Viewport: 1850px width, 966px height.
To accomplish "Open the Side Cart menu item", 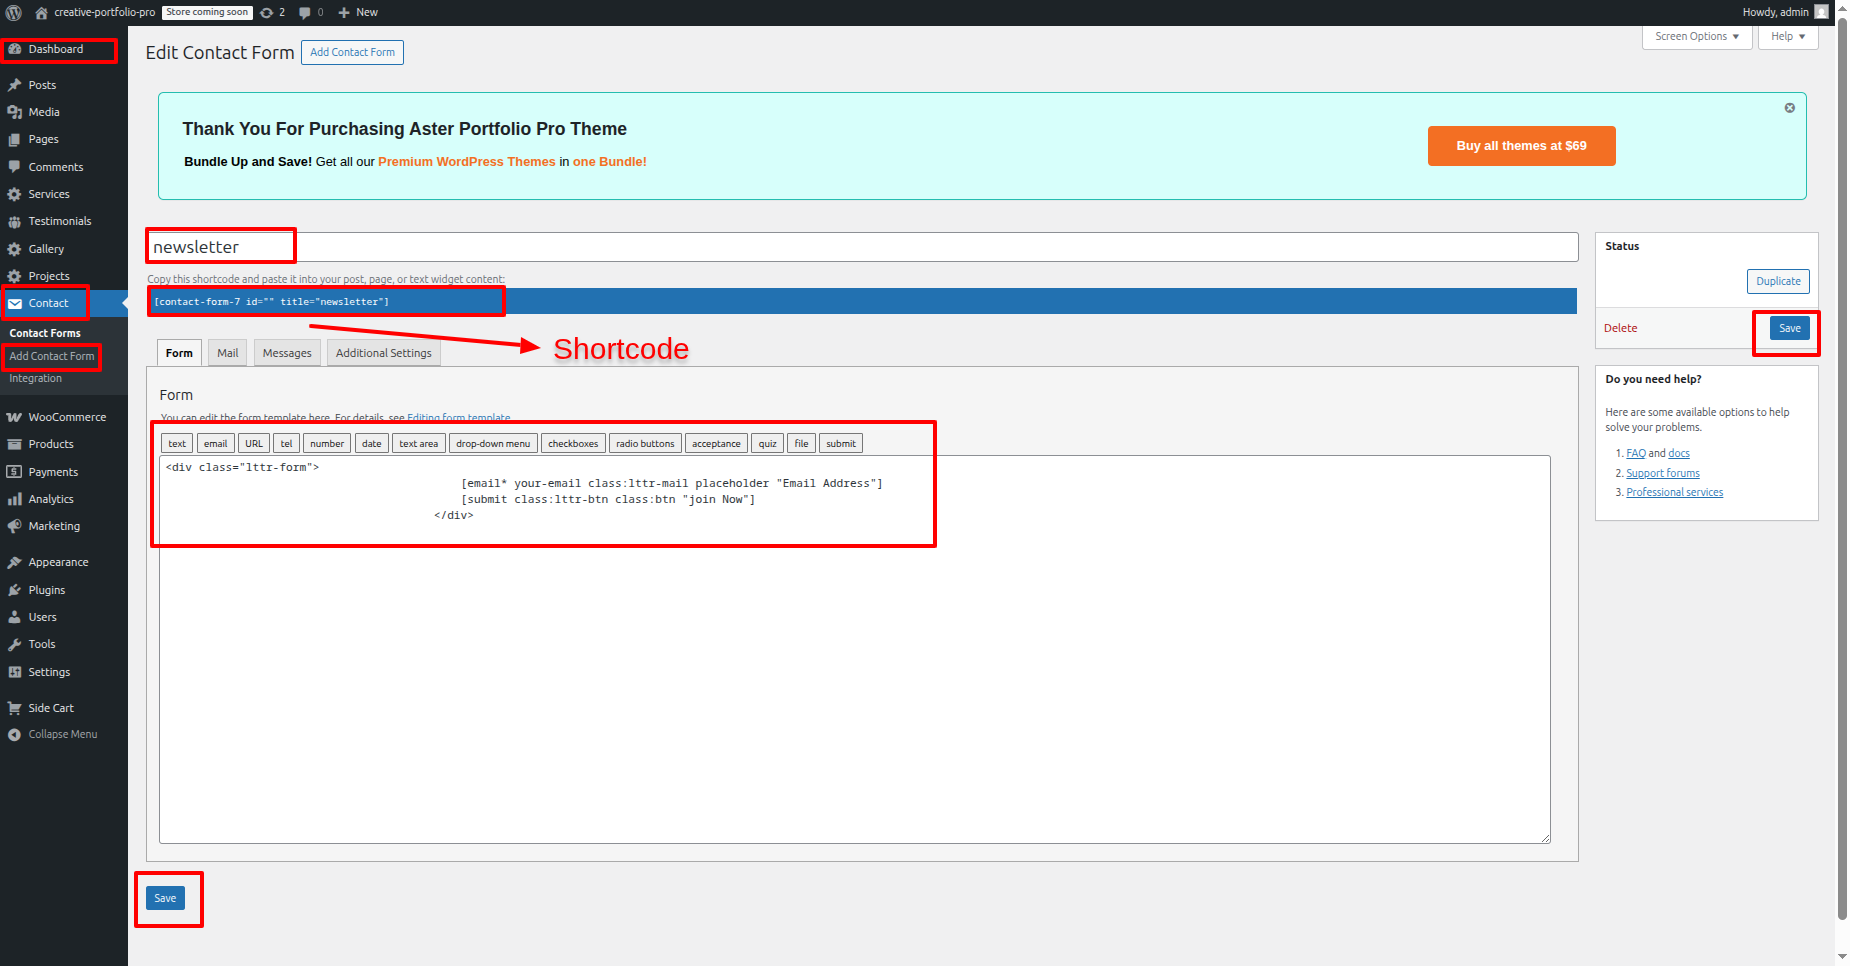I will point(50,708).
